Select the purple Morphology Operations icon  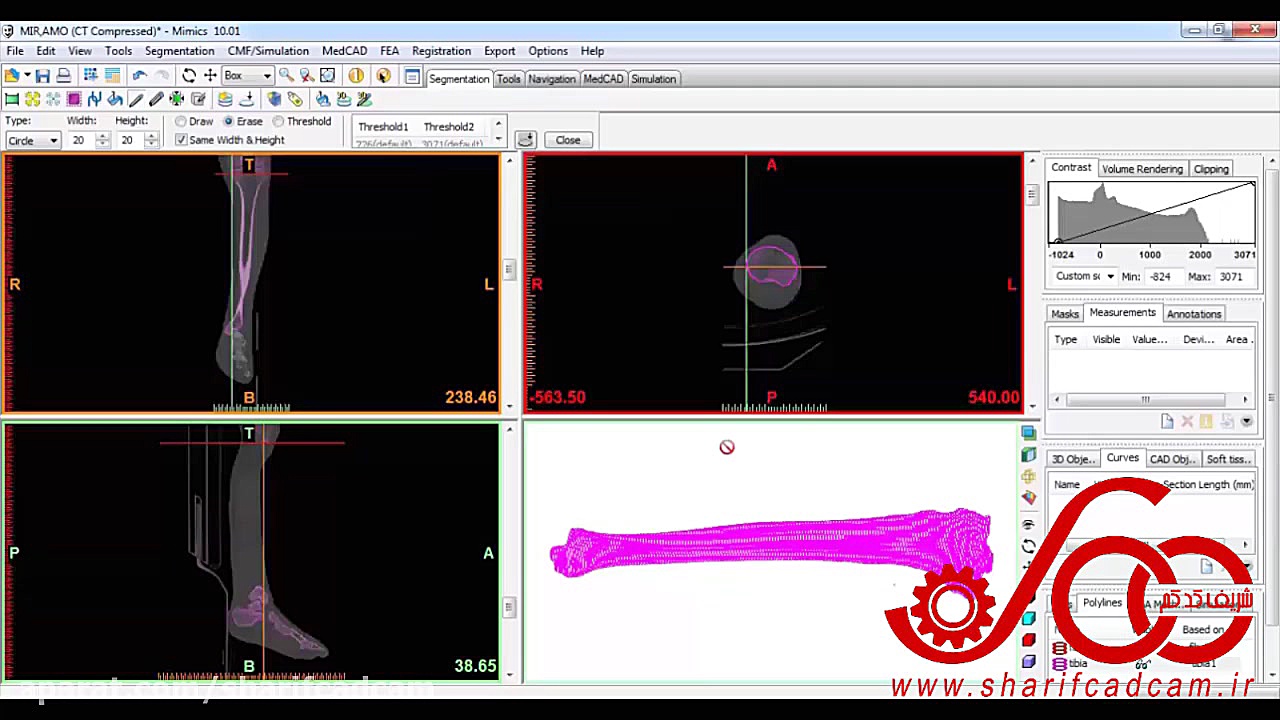tap(74, 99)
